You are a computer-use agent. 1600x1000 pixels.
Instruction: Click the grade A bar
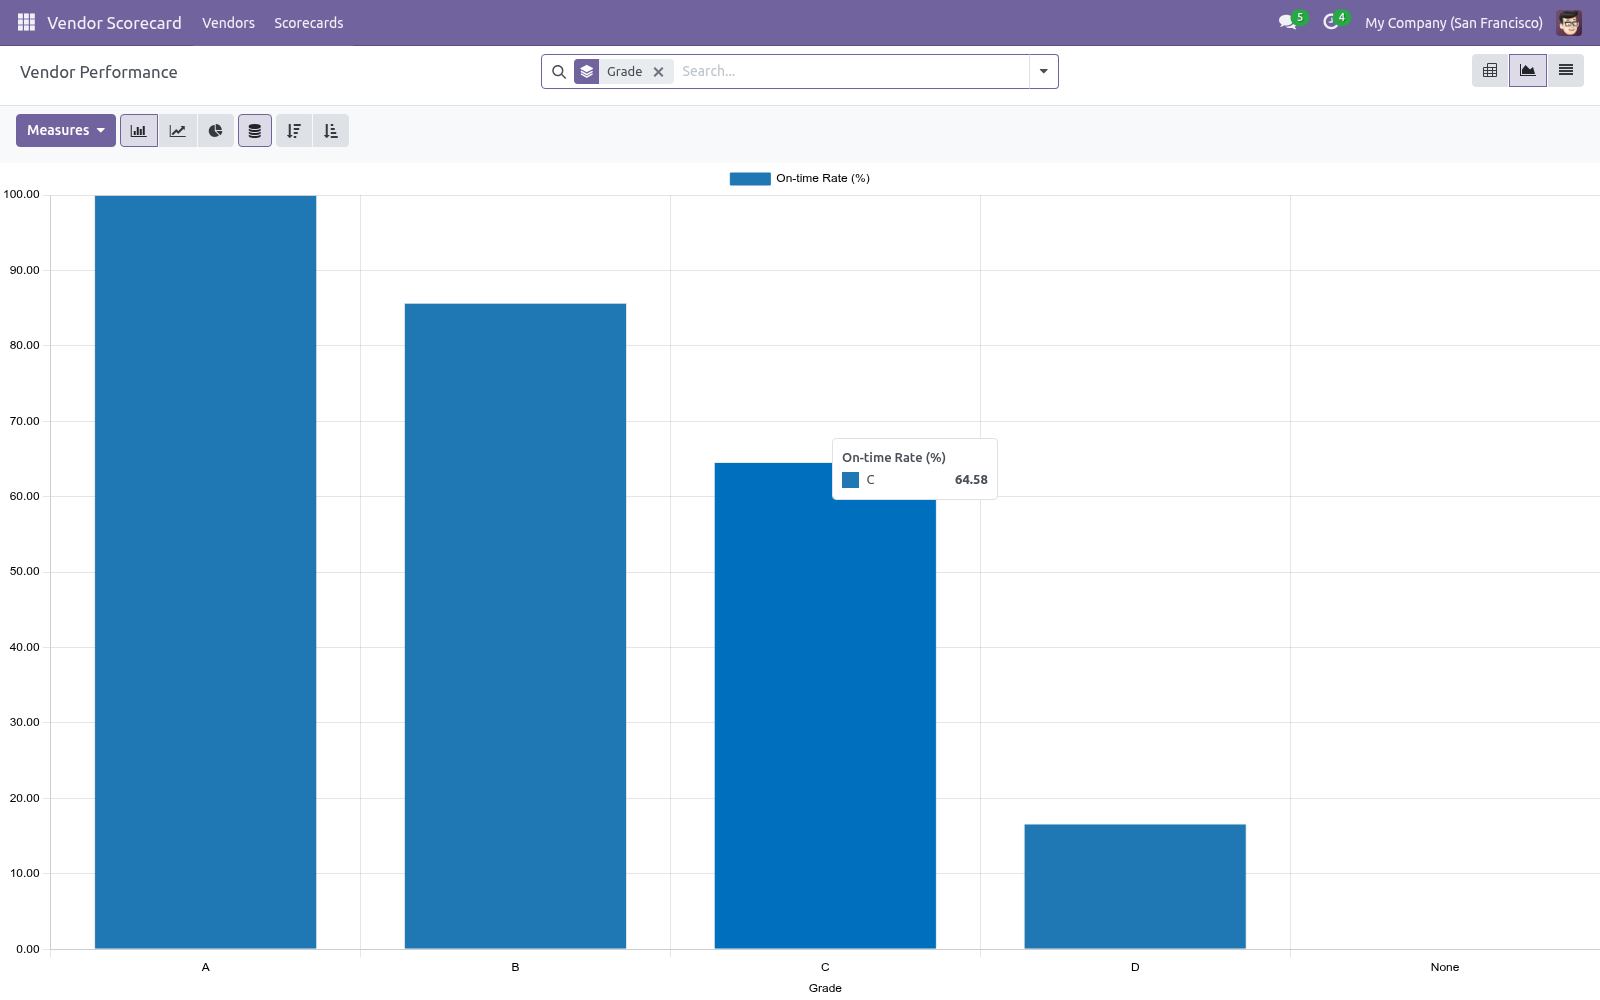(x=205, y=572)
